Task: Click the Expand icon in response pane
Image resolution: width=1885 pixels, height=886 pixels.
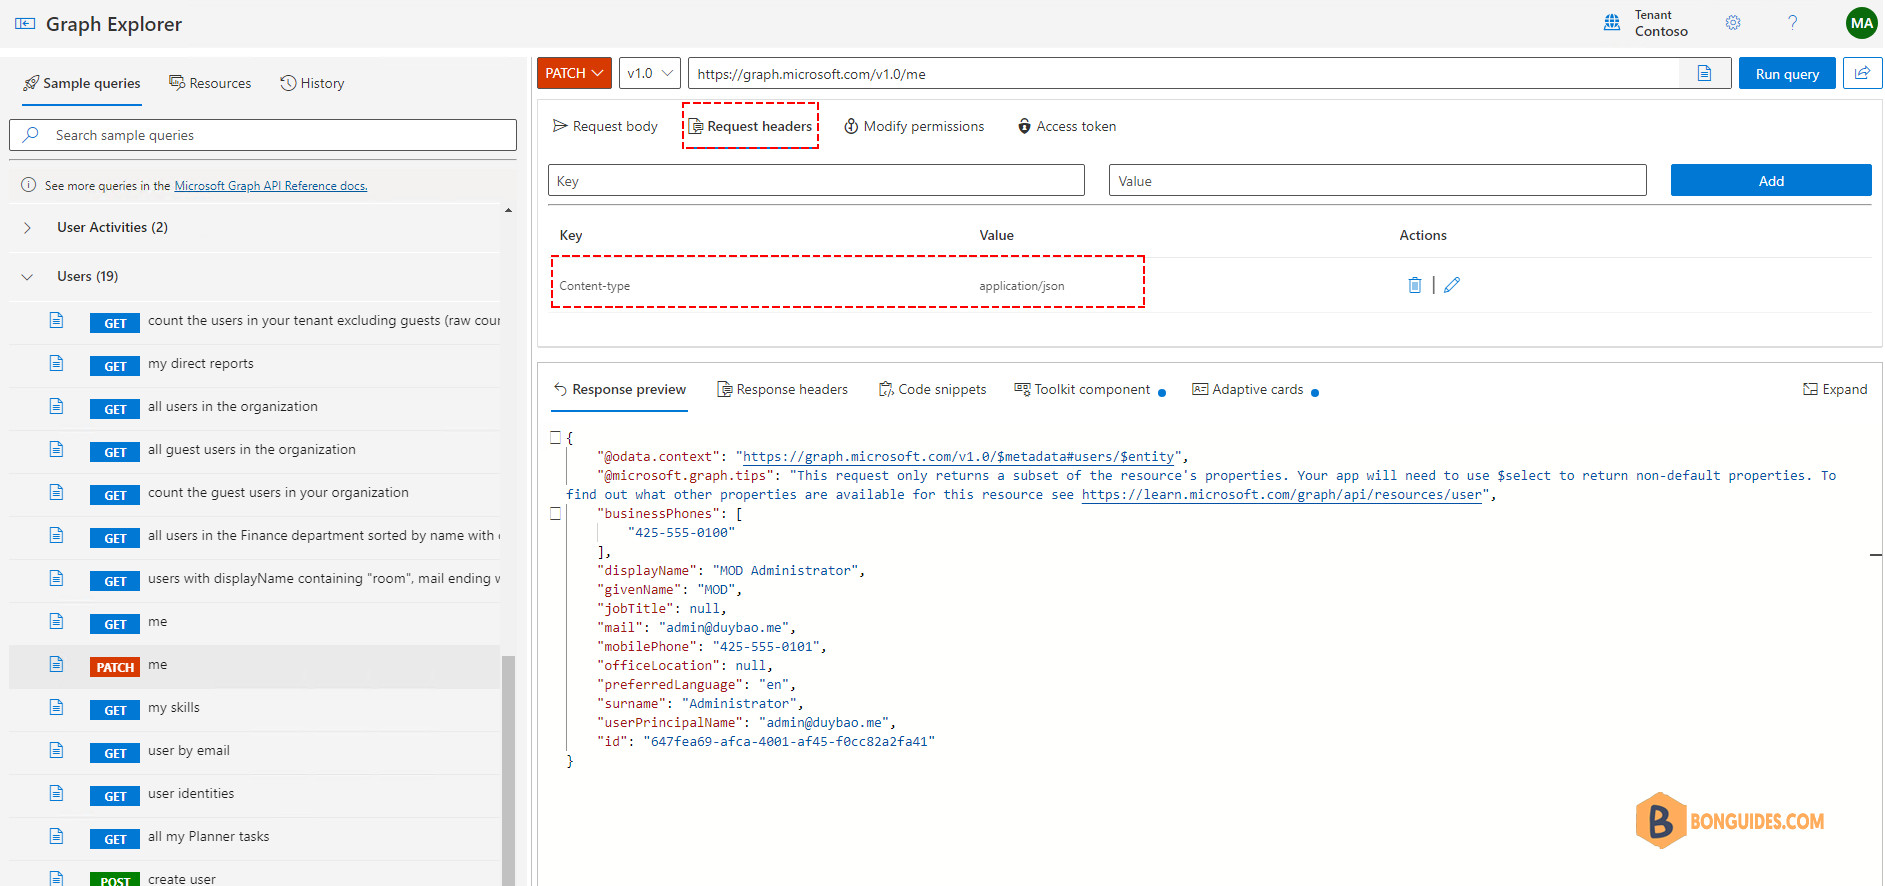Action: [x=1810, y=389]
